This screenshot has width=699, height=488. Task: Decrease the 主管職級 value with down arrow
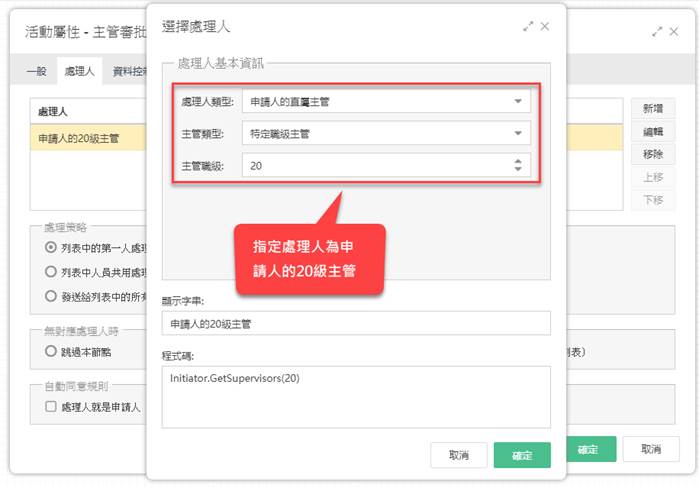(518, 169)
